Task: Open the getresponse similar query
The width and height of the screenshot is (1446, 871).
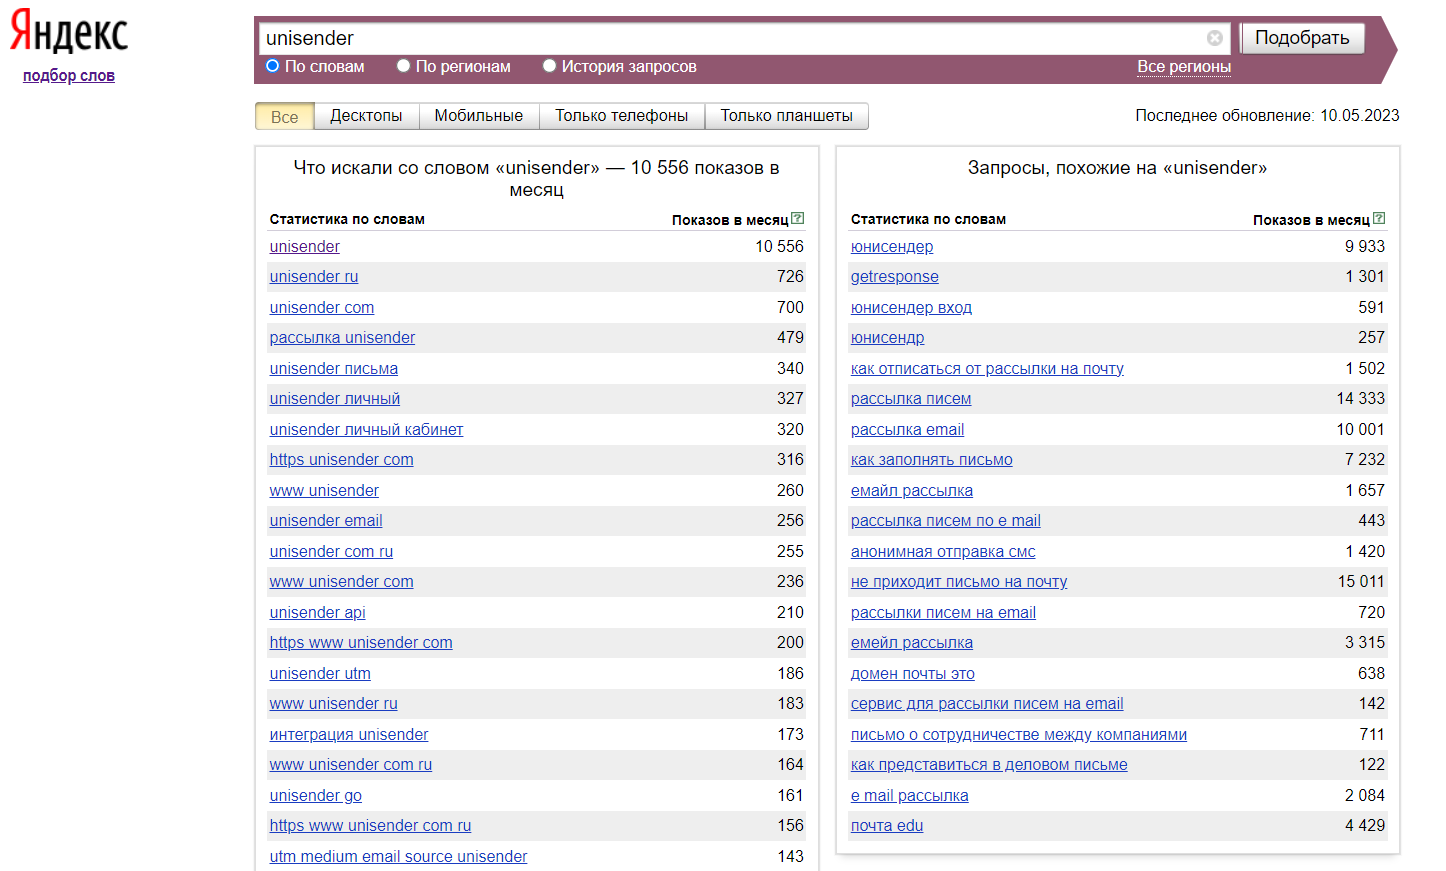Action: [x=895, y=277]
